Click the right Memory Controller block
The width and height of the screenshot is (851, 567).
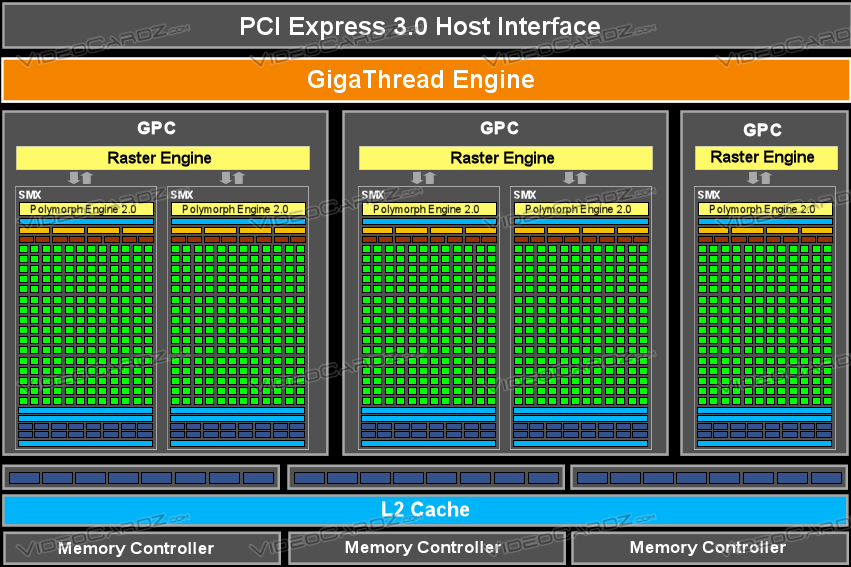pyautogui.click(x=709, y=548)
